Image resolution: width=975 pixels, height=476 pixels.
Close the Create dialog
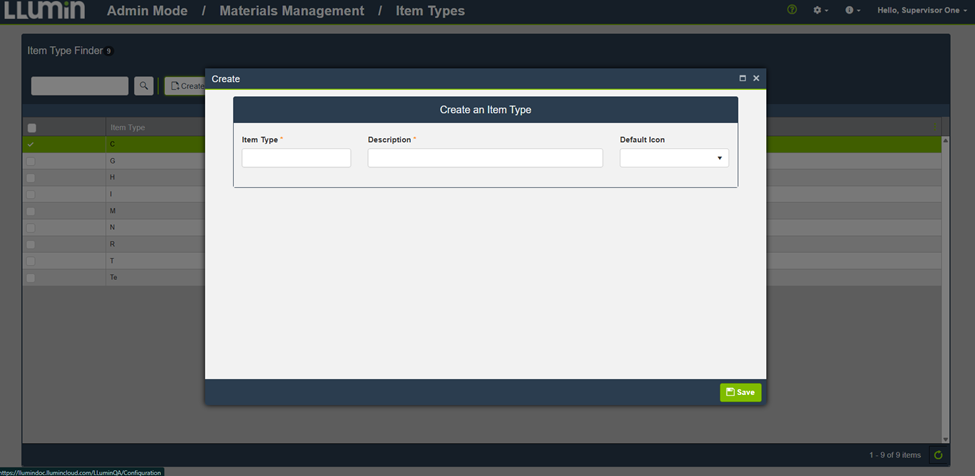click(x=756, y=78)
